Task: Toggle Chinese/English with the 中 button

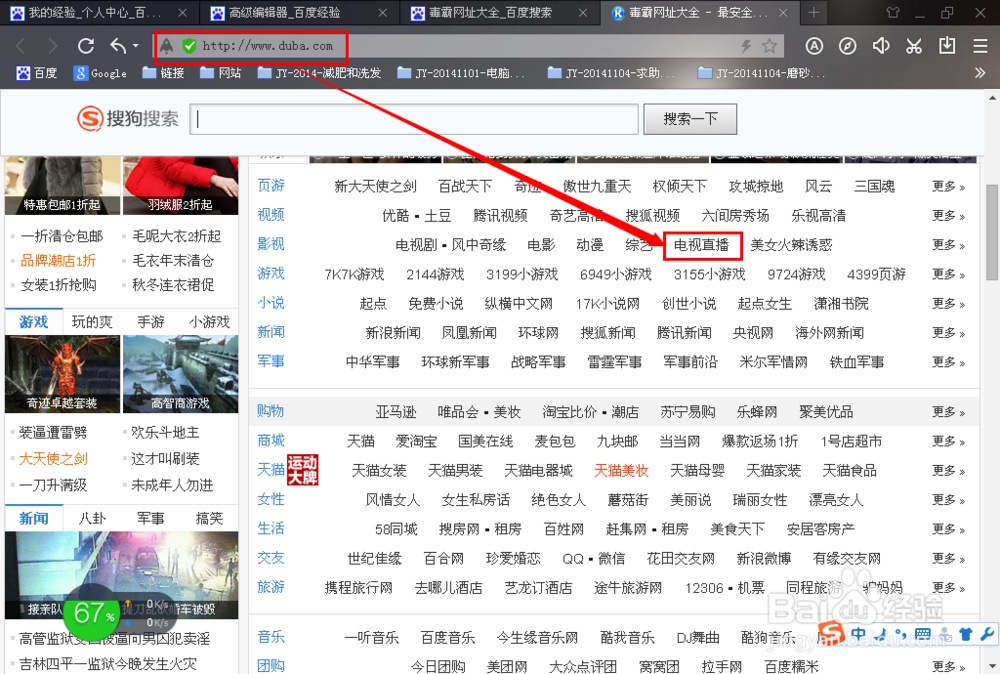Action: pyautogui.click(x=858, y=633)
